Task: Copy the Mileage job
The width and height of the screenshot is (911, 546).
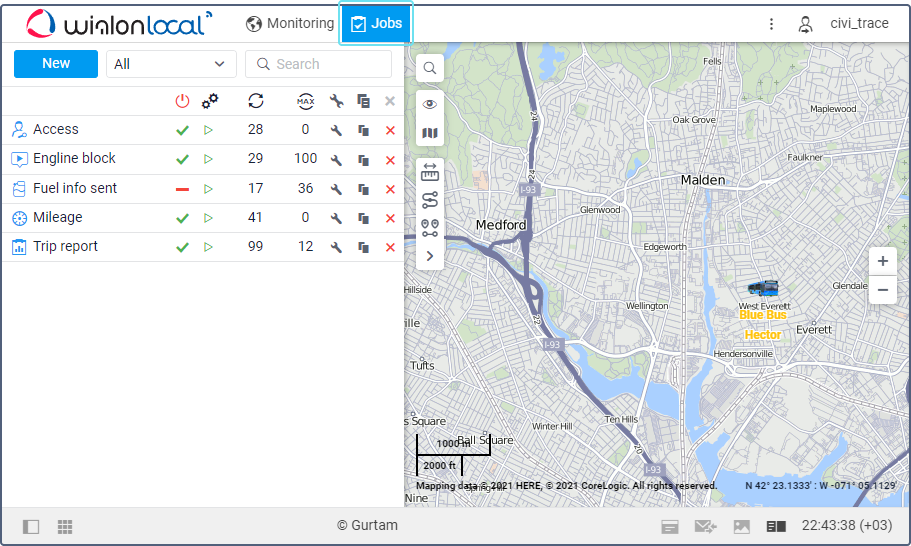Action: coord(364,218)
